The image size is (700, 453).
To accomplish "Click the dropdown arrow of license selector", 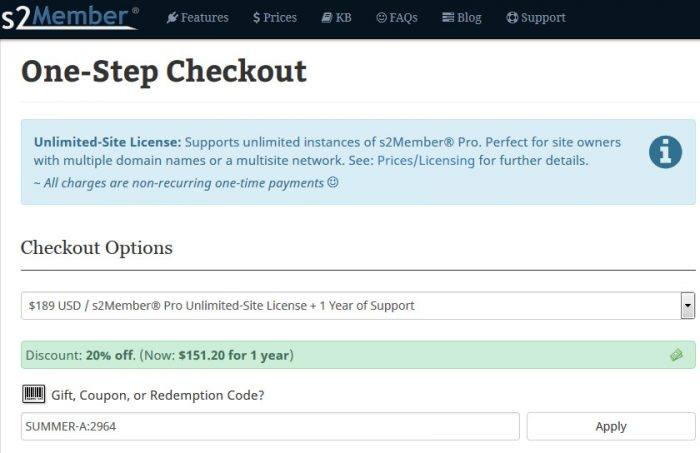I will point(688,306).
